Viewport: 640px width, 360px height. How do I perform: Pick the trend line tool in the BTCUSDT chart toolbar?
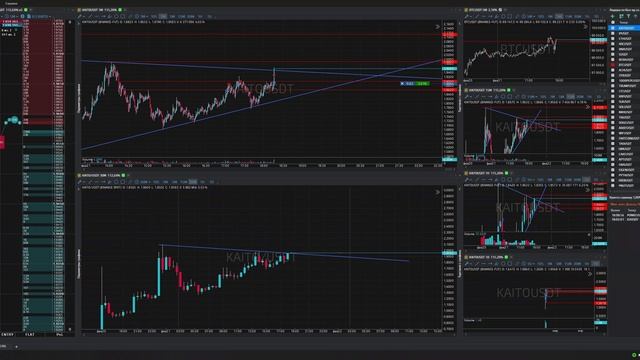(x=477, y=16)
